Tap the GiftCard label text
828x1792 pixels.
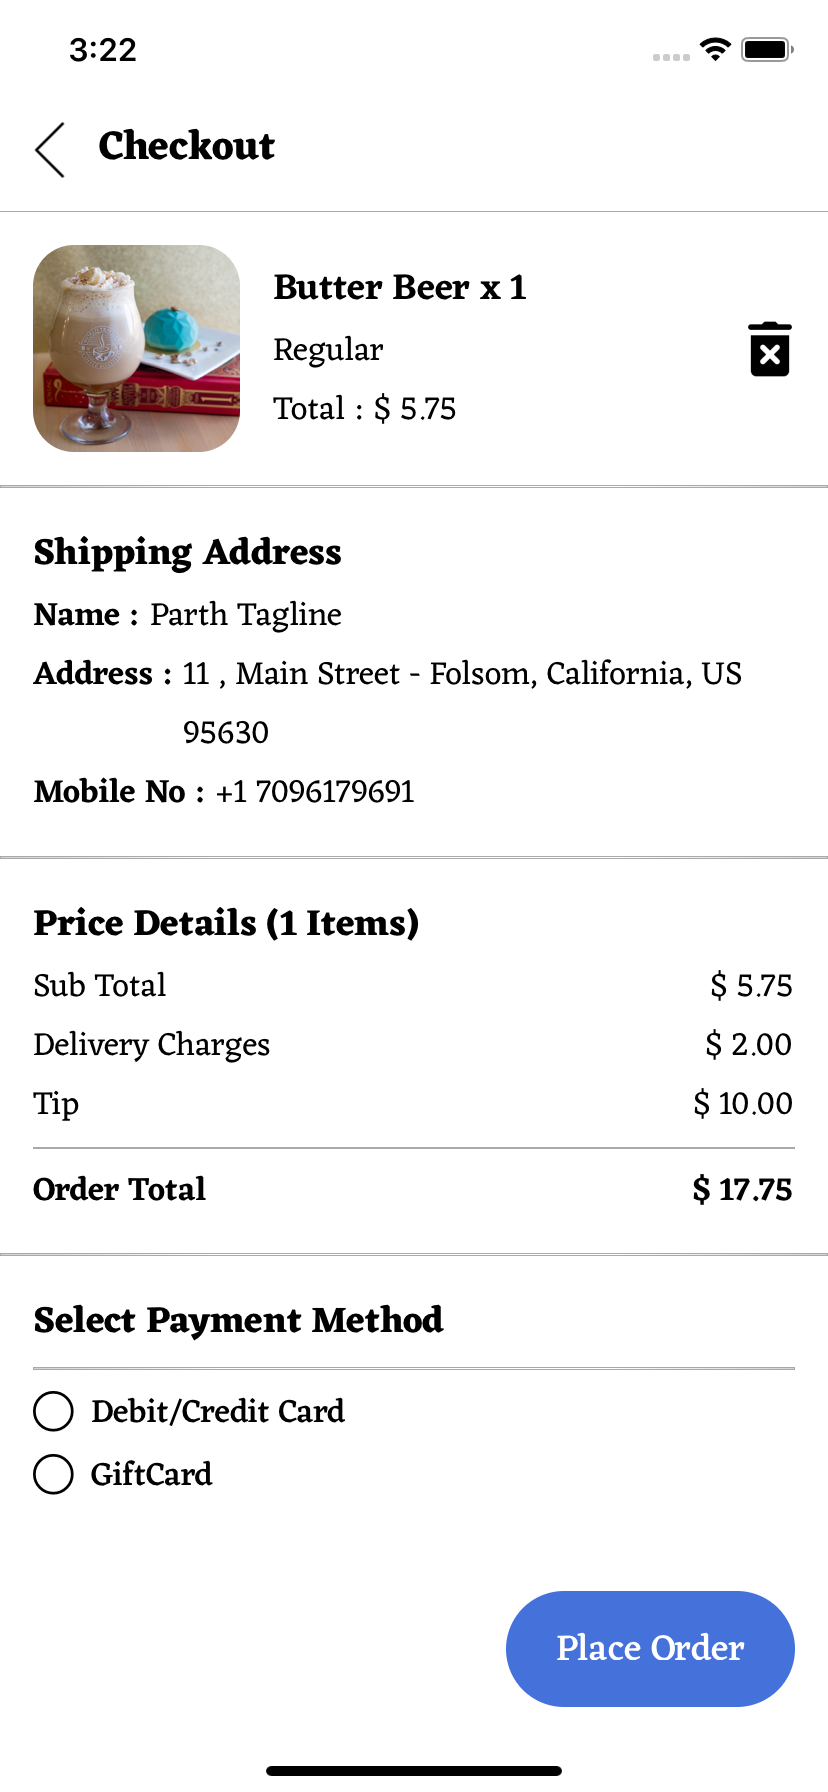pyautogui.click(x=152, y=1474)
